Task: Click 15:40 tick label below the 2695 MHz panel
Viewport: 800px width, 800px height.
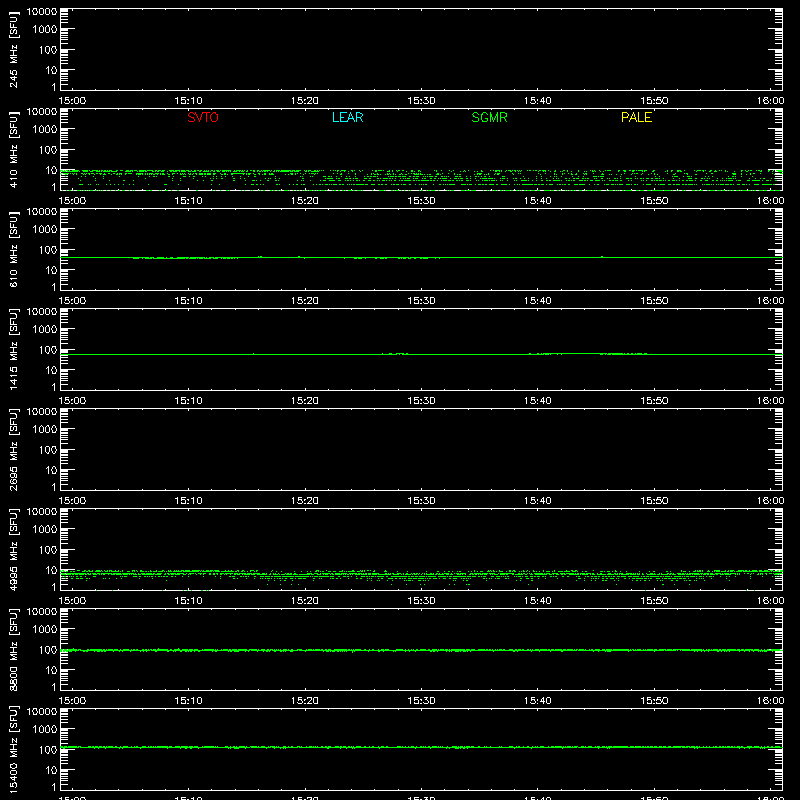Action: click(x=538, y=501)
